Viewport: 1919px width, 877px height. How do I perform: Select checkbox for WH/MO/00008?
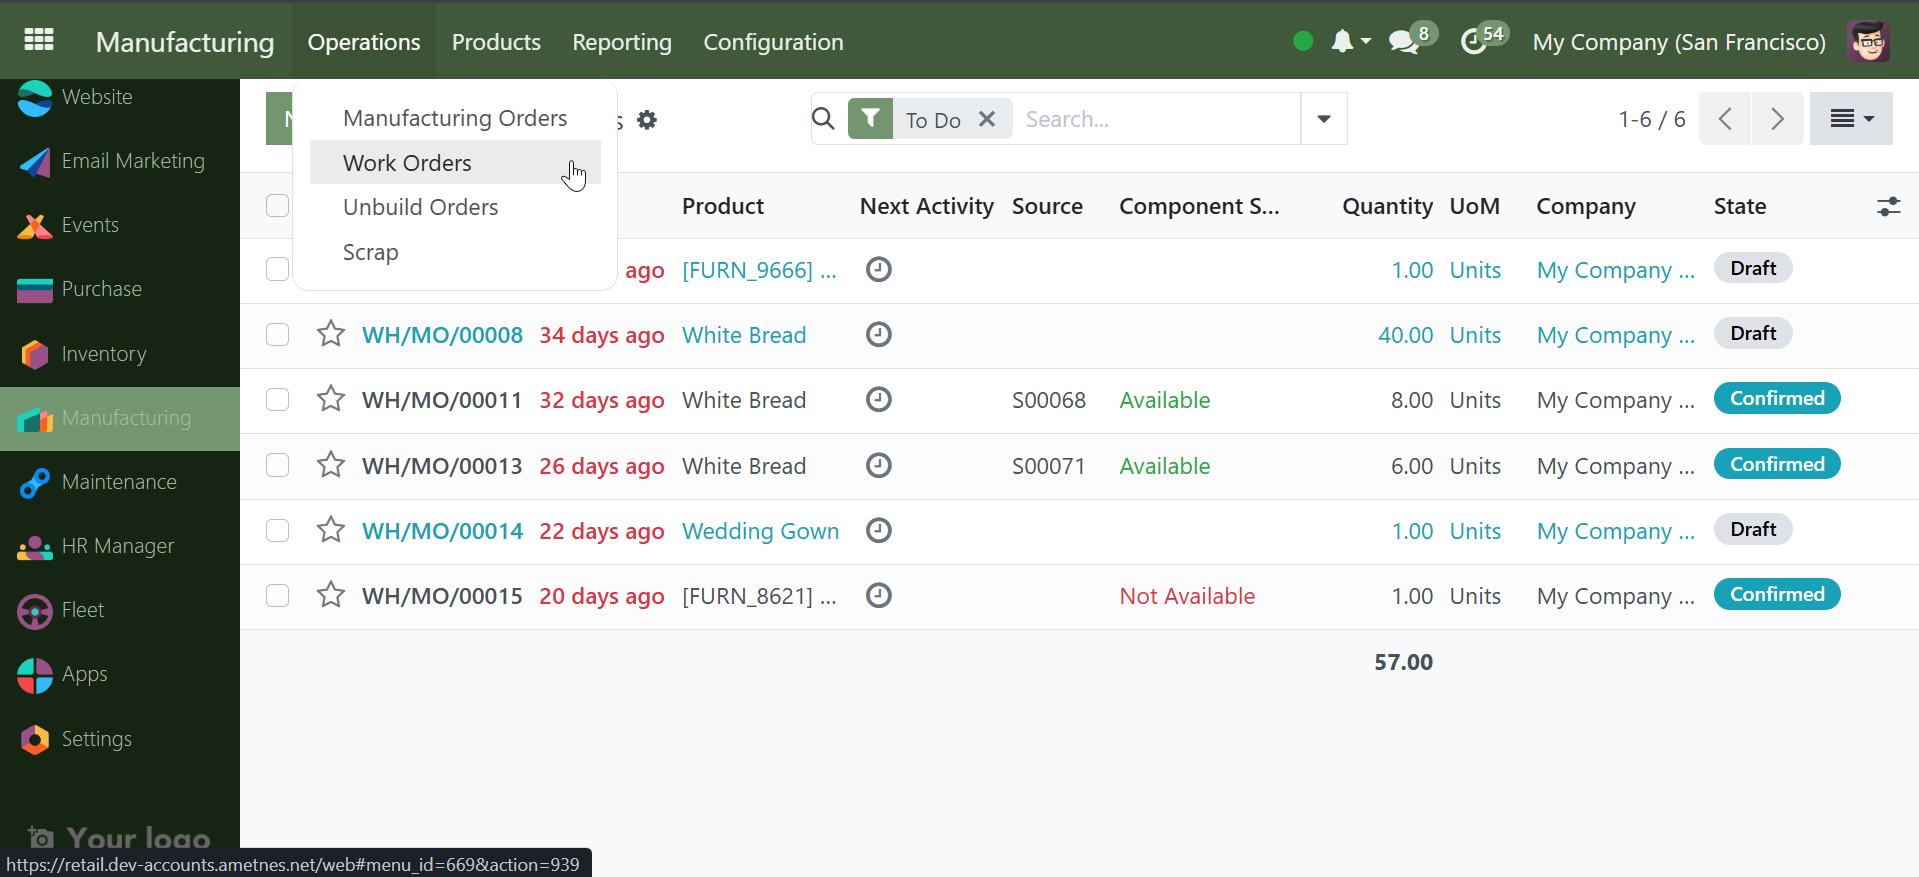click(277, 334)
